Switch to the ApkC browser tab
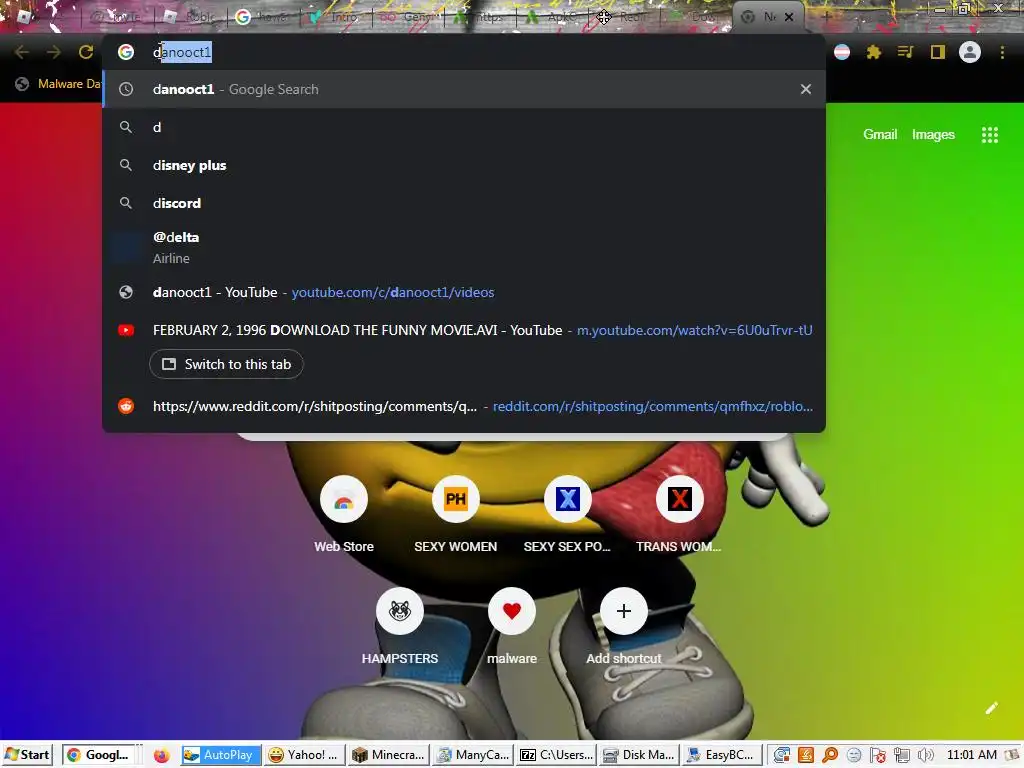The image size is (1024, 768). [552, 17]
